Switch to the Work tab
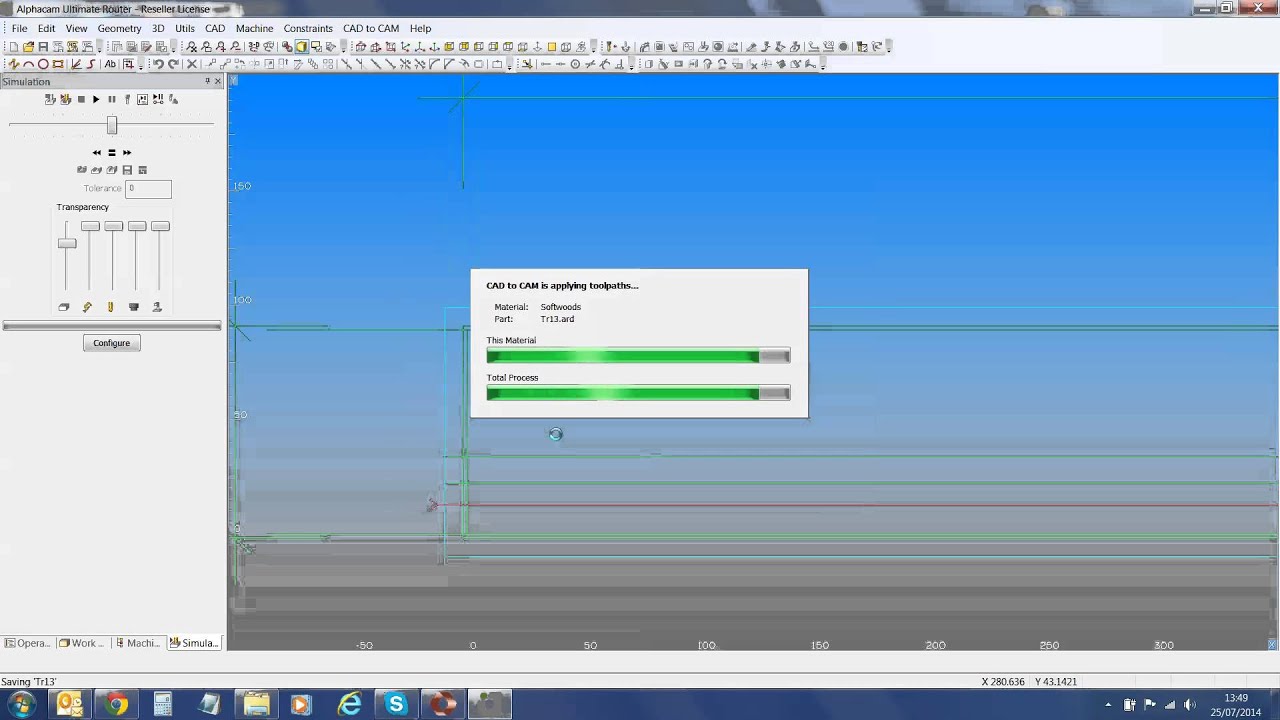The width and height of the screenshot is (1280, 720). (x=82, y=643)
